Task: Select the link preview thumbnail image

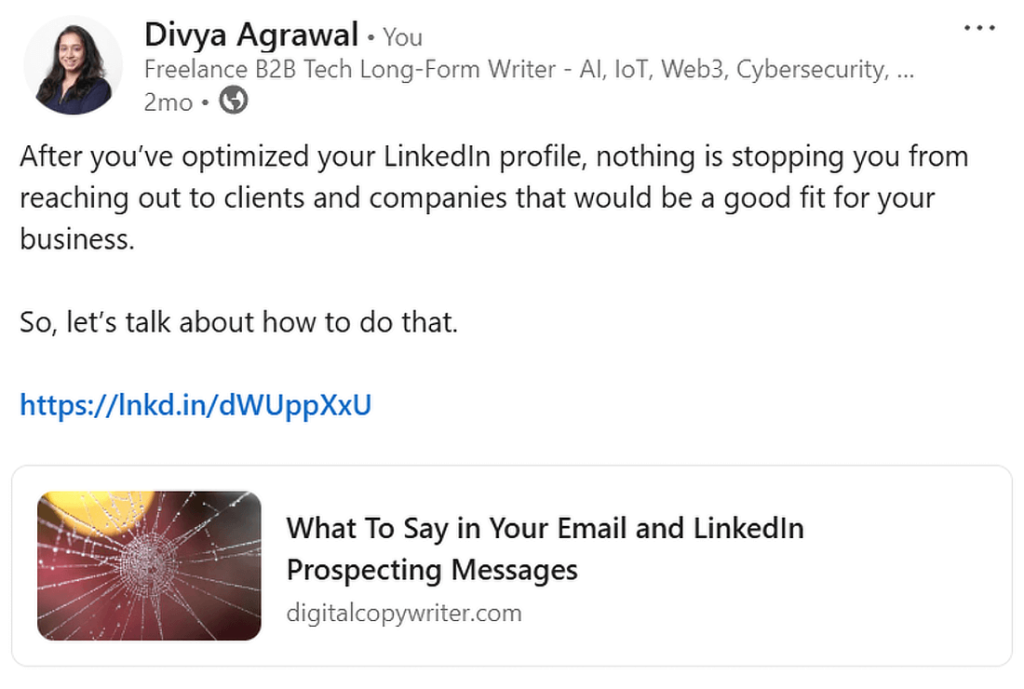Action: [x=150, y=564]
